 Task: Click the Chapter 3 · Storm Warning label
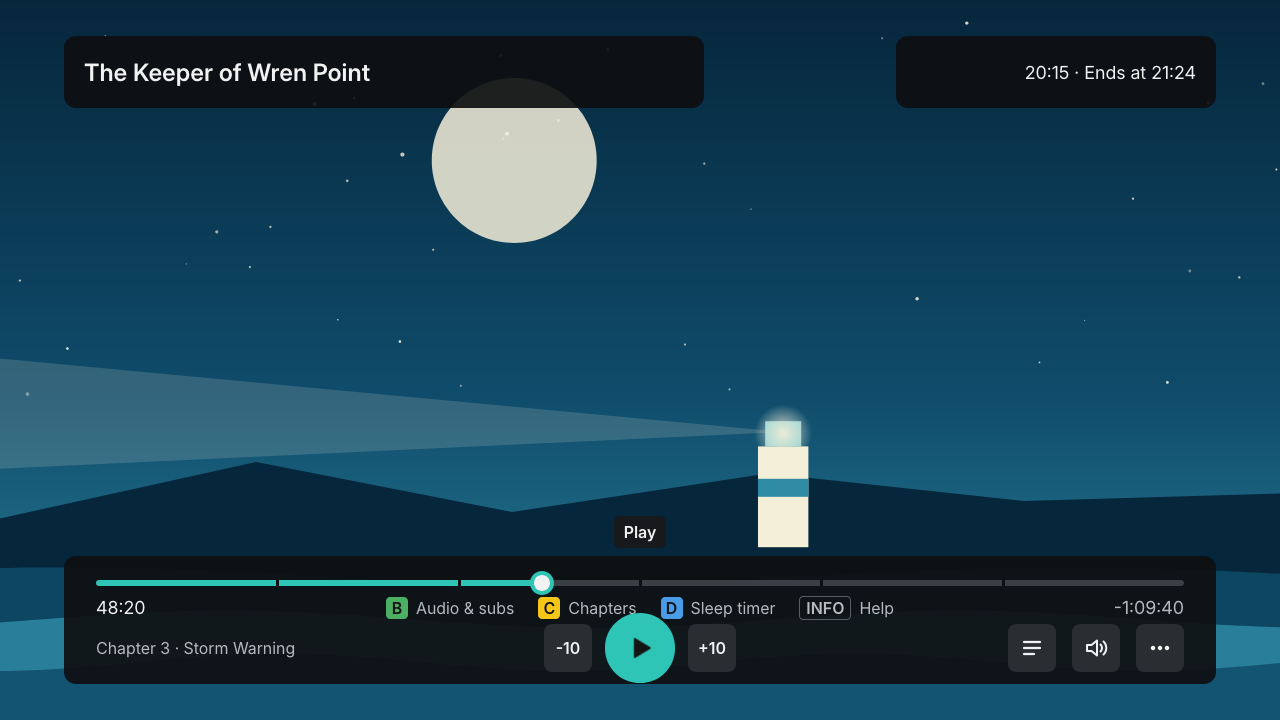coord(195,648)
